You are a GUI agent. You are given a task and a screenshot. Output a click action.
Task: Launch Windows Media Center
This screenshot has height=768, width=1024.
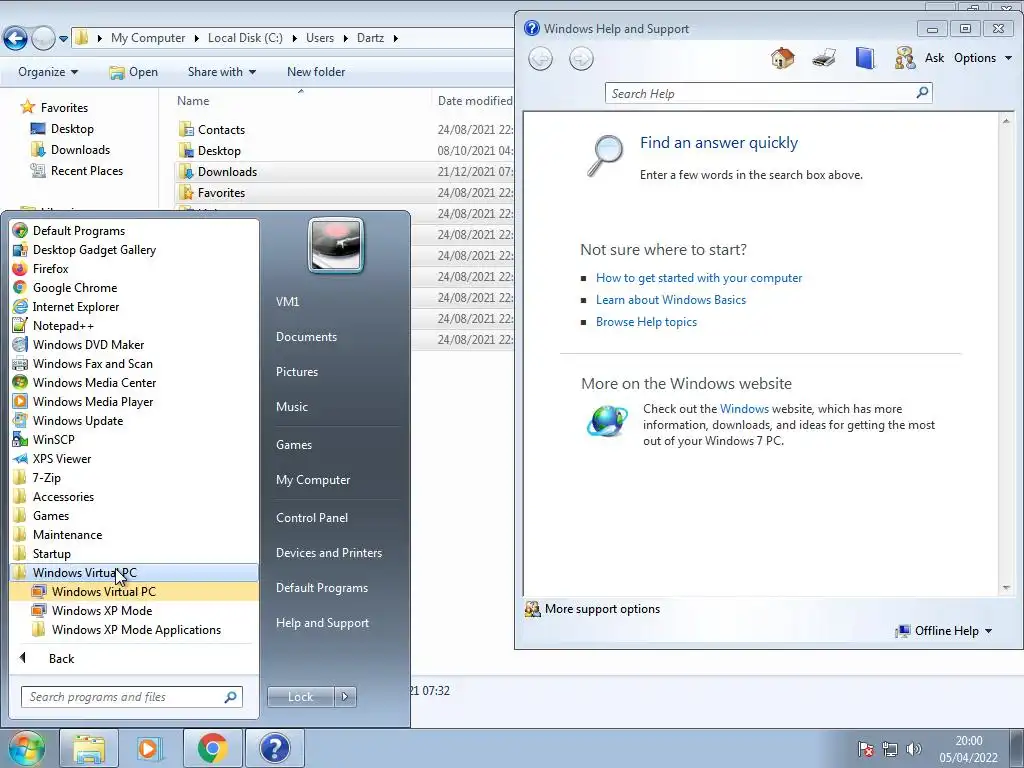(x=94, y=382)
